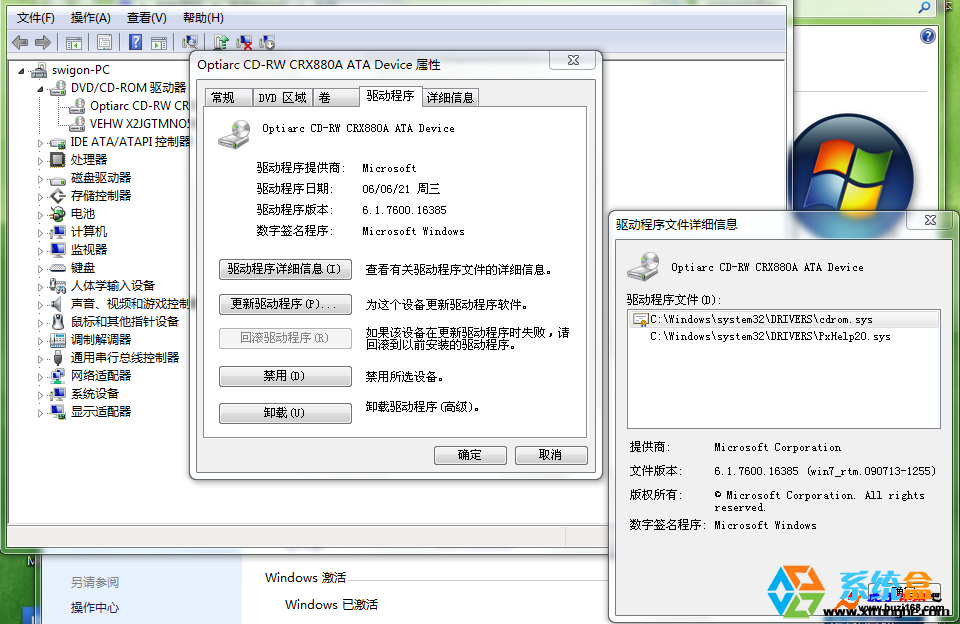960x624 pixels.
Task: Toggle the show/hide action pane toolbar icon
Action: pos(159,42)
